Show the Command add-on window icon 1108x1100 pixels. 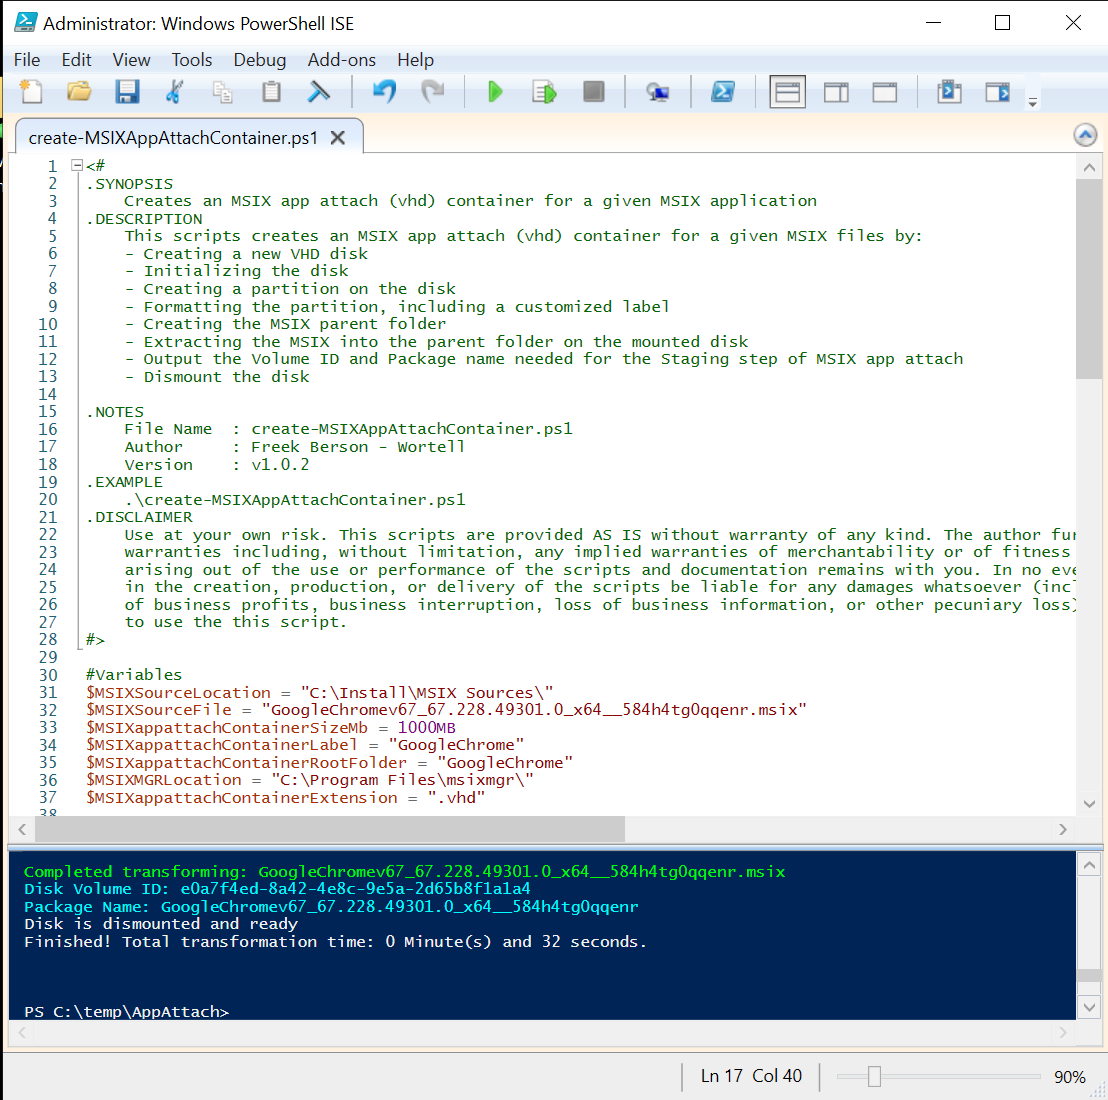click(x=949, y=92)
